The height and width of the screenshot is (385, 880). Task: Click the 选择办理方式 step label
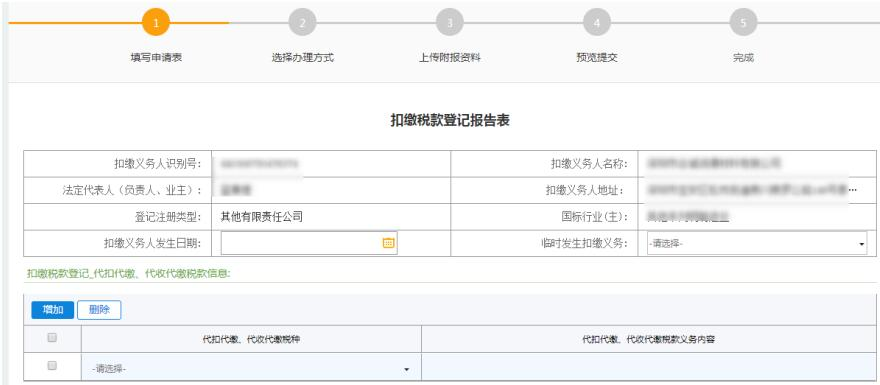coord(302,58)
